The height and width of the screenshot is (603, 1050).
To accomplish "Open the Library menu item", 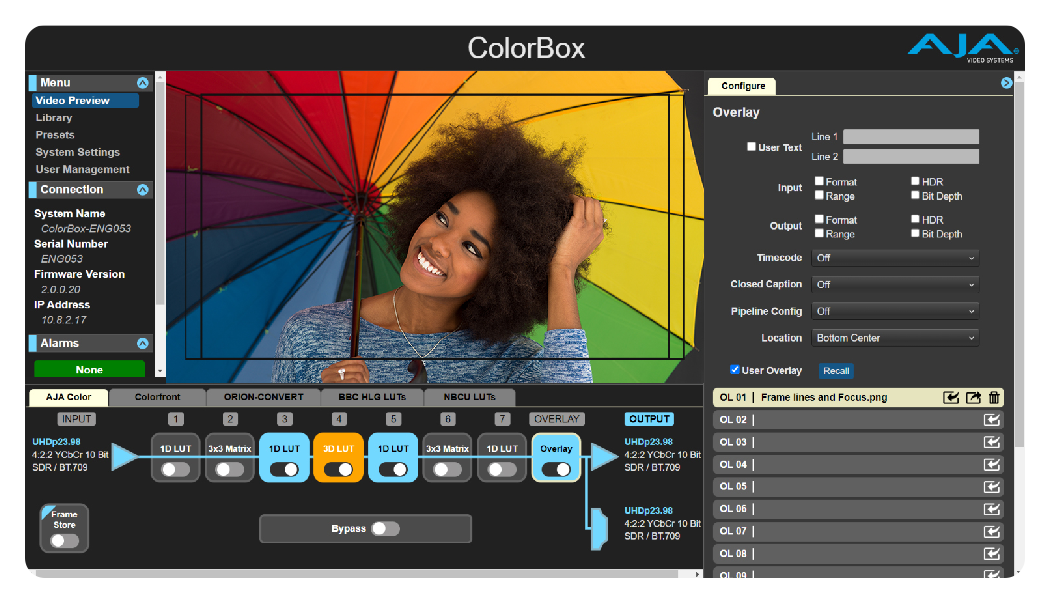I will pos(54,118).
